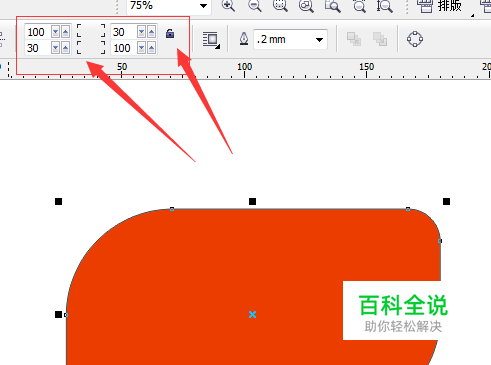The image size is (491, 365).
Task: Click the Zoom to Page icon
Action: point(333,6)
